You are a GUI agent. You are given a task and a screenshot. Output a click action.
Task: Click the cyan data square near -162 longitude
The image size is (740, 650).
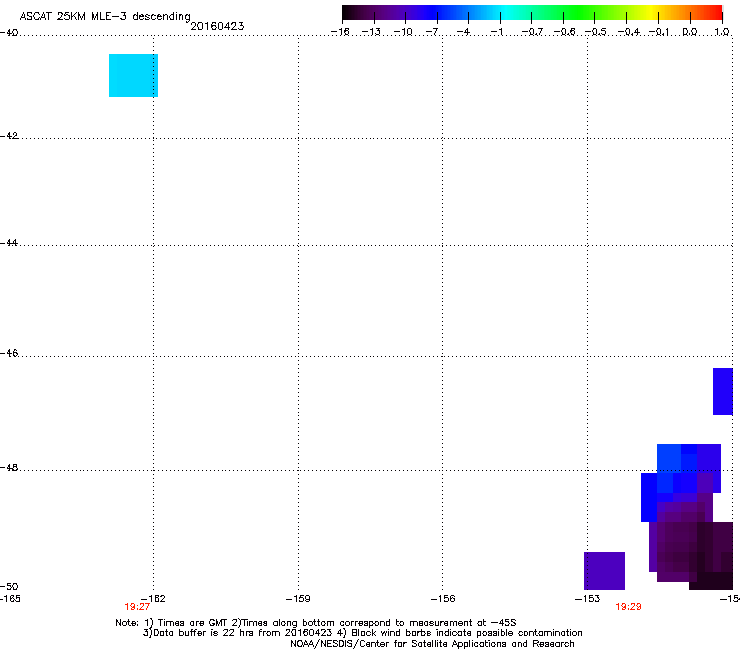[x=133, y=76]
